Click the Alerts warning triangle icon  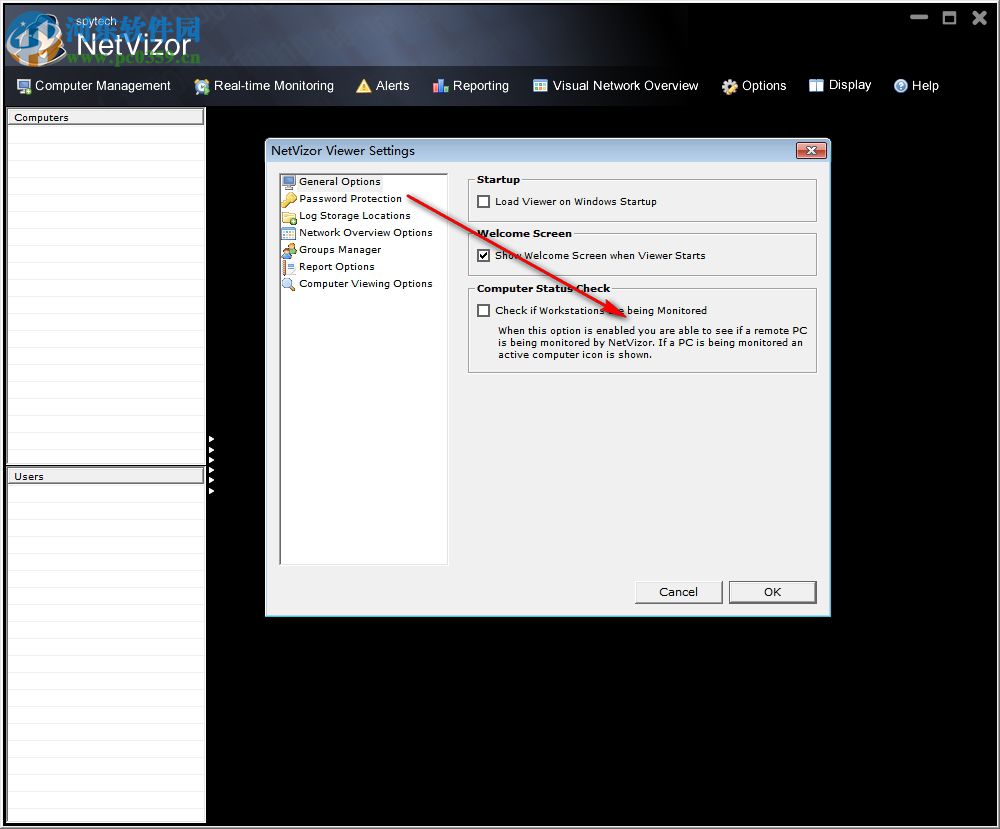pos(366,85)
